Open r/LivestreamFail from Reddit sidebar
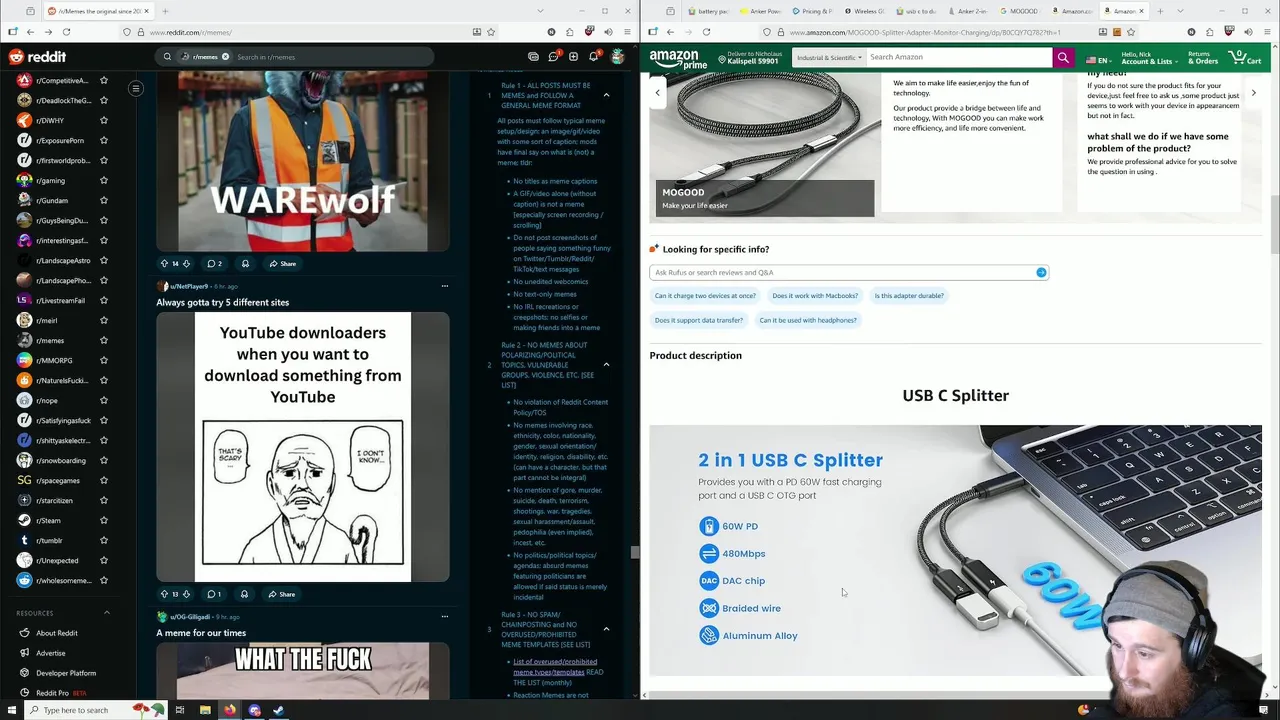Image resolution: width=1280 pixels, height=720 pixels. (x=60, y=300)
